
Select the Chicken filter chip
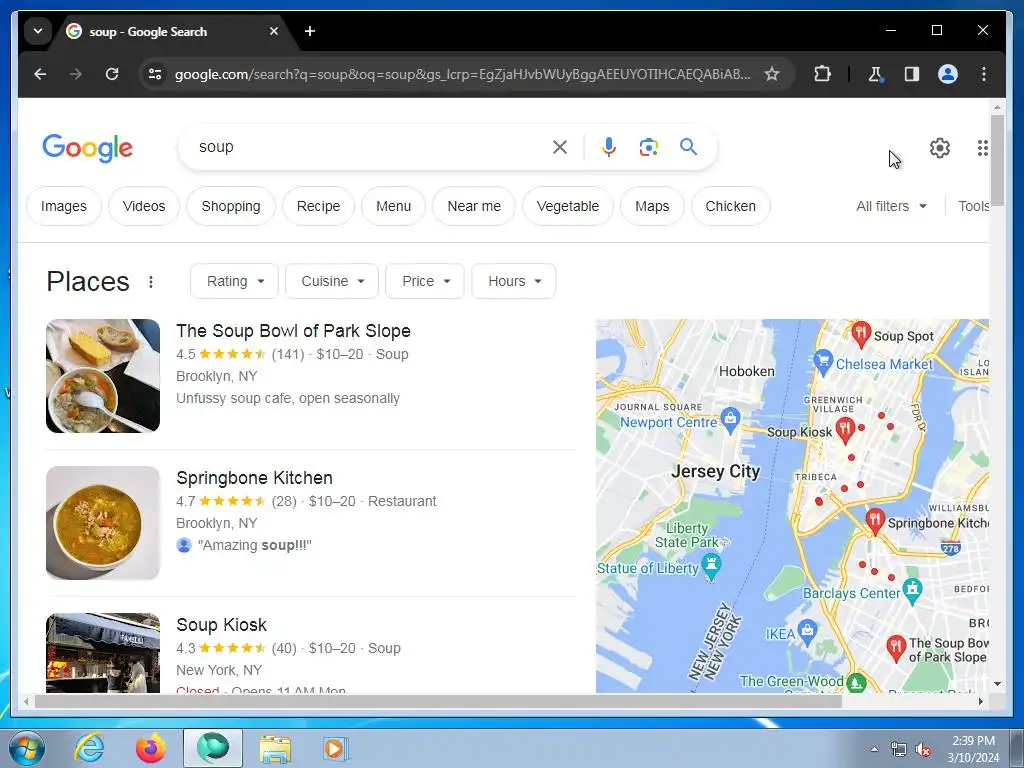tap(730, 206)
